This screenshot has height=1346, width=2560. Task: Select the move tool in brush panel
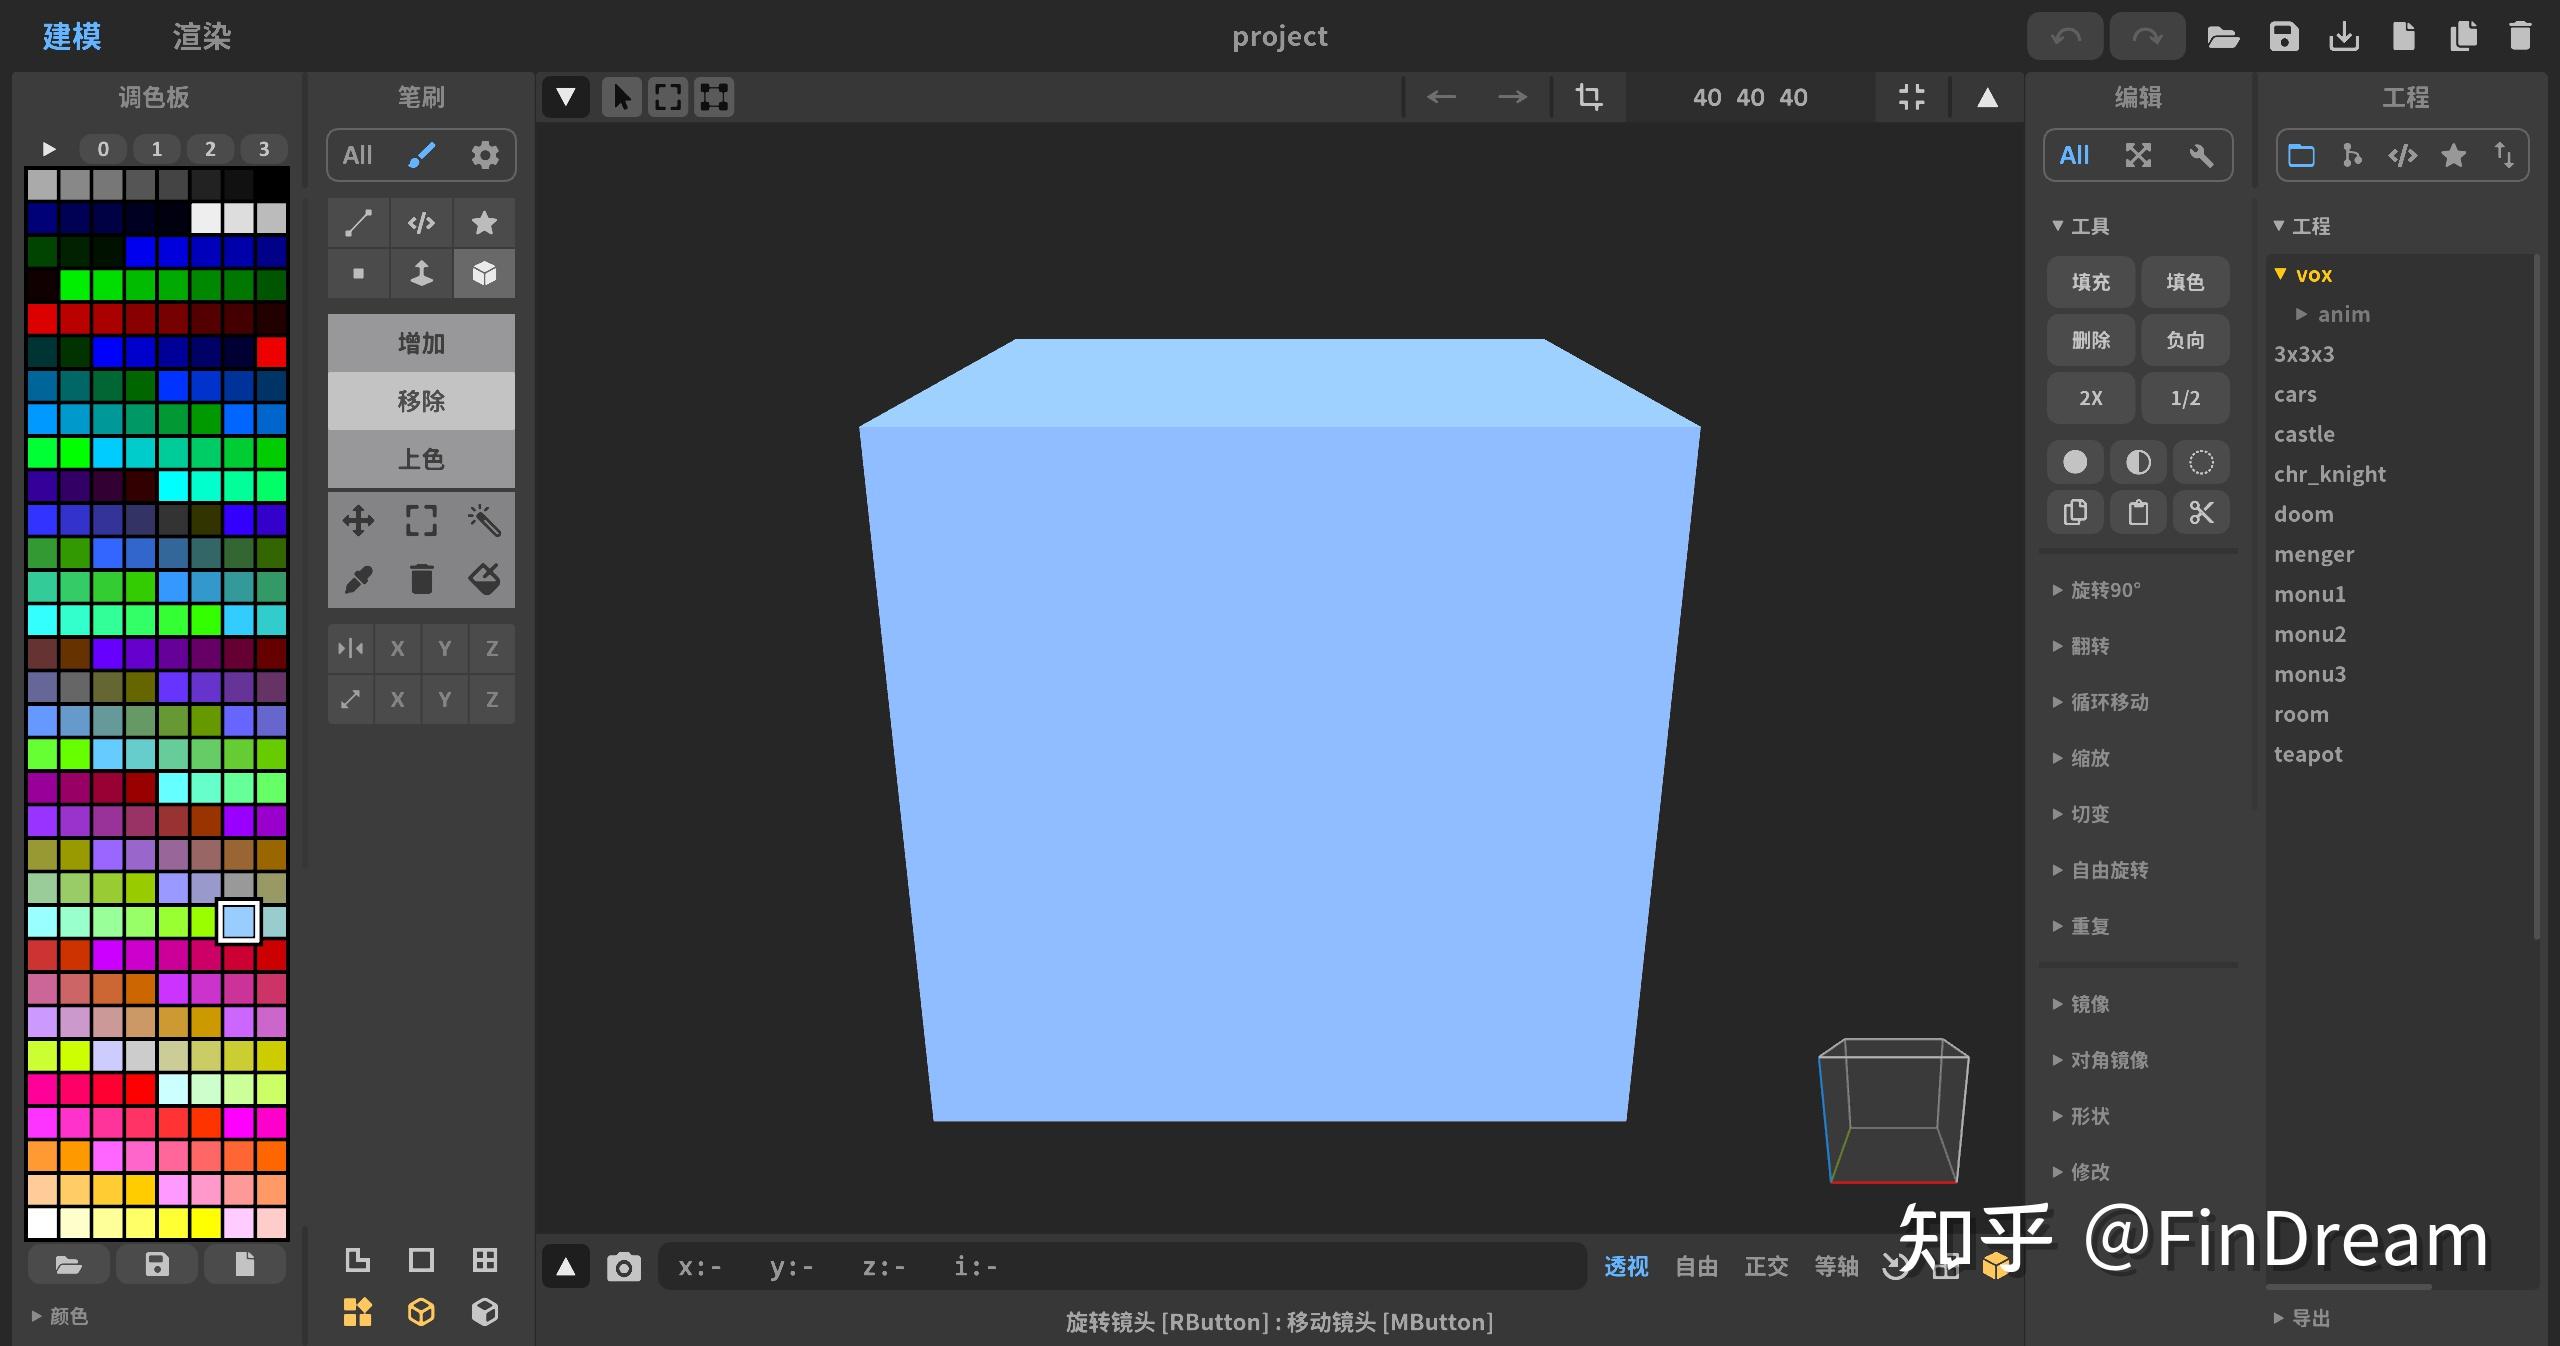tap(358, 520)
